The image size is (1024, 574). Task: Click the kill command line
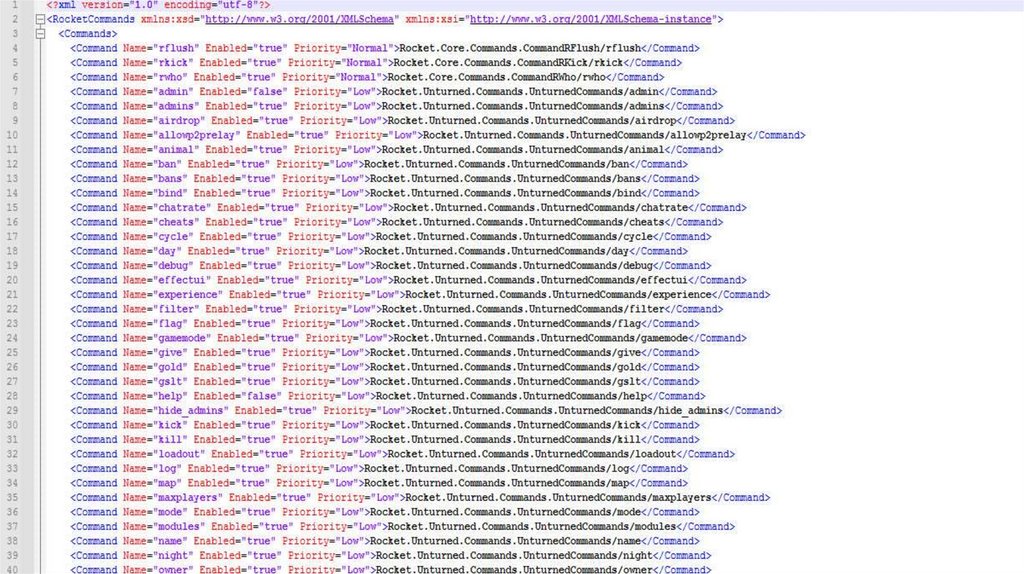tap(385, 439)
